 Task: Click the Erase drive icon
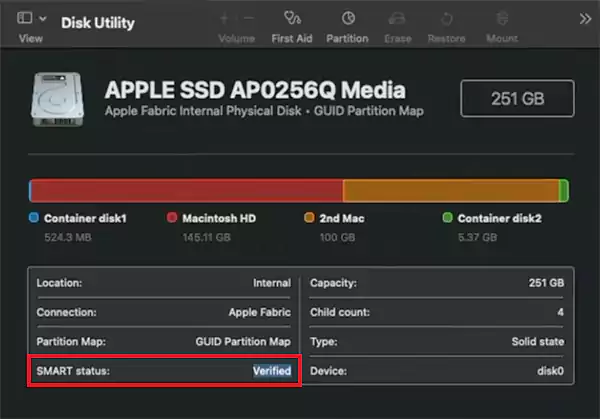tap(397, 18)
